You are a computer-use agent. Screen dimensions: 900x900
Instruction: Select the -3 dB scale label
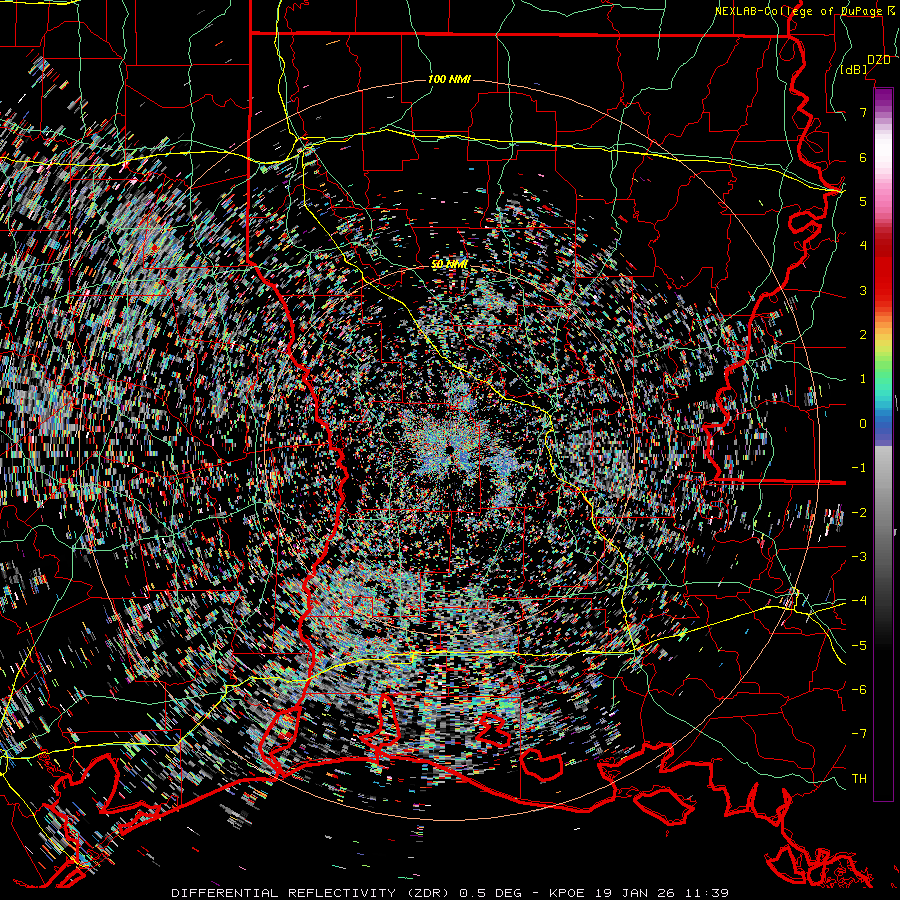(x=859, y=557)
